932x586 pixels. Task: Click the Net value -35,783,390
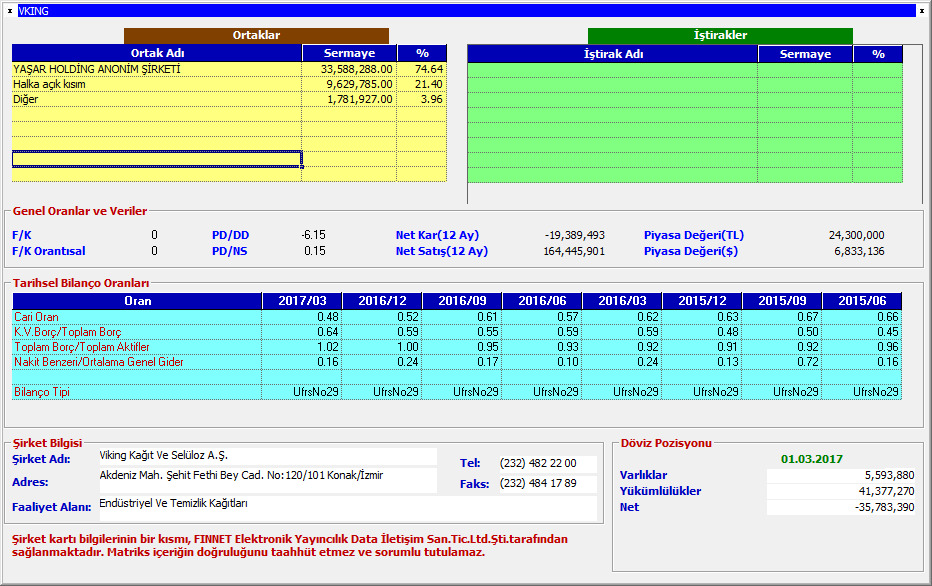pos(840,508)
